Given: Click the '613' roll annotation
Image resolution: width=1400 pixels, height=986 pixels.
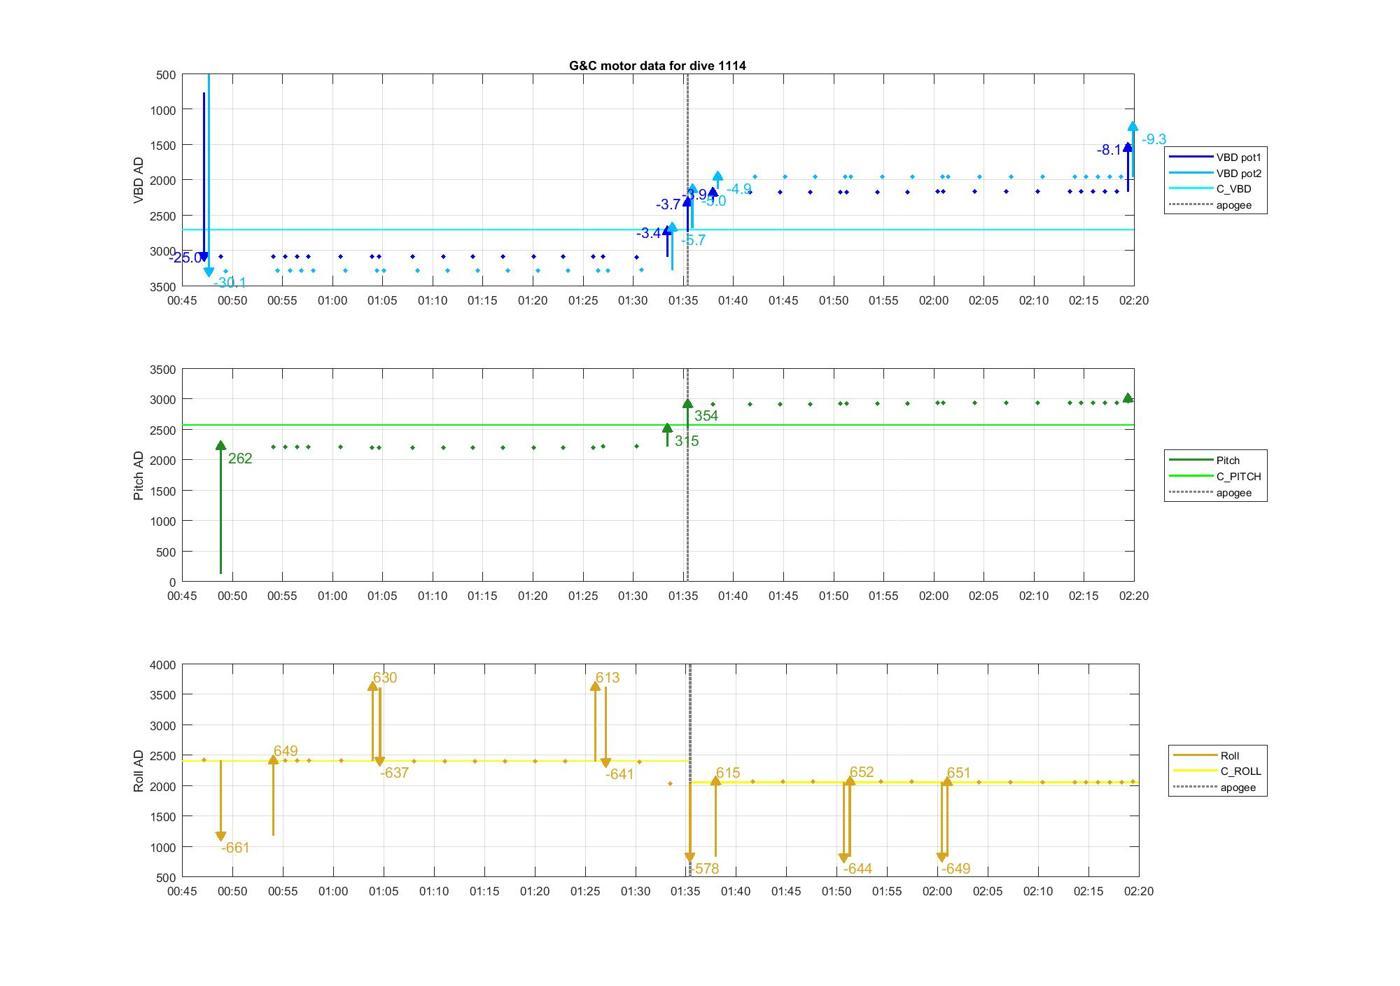Looking at the screenshot, I should 607,677.
